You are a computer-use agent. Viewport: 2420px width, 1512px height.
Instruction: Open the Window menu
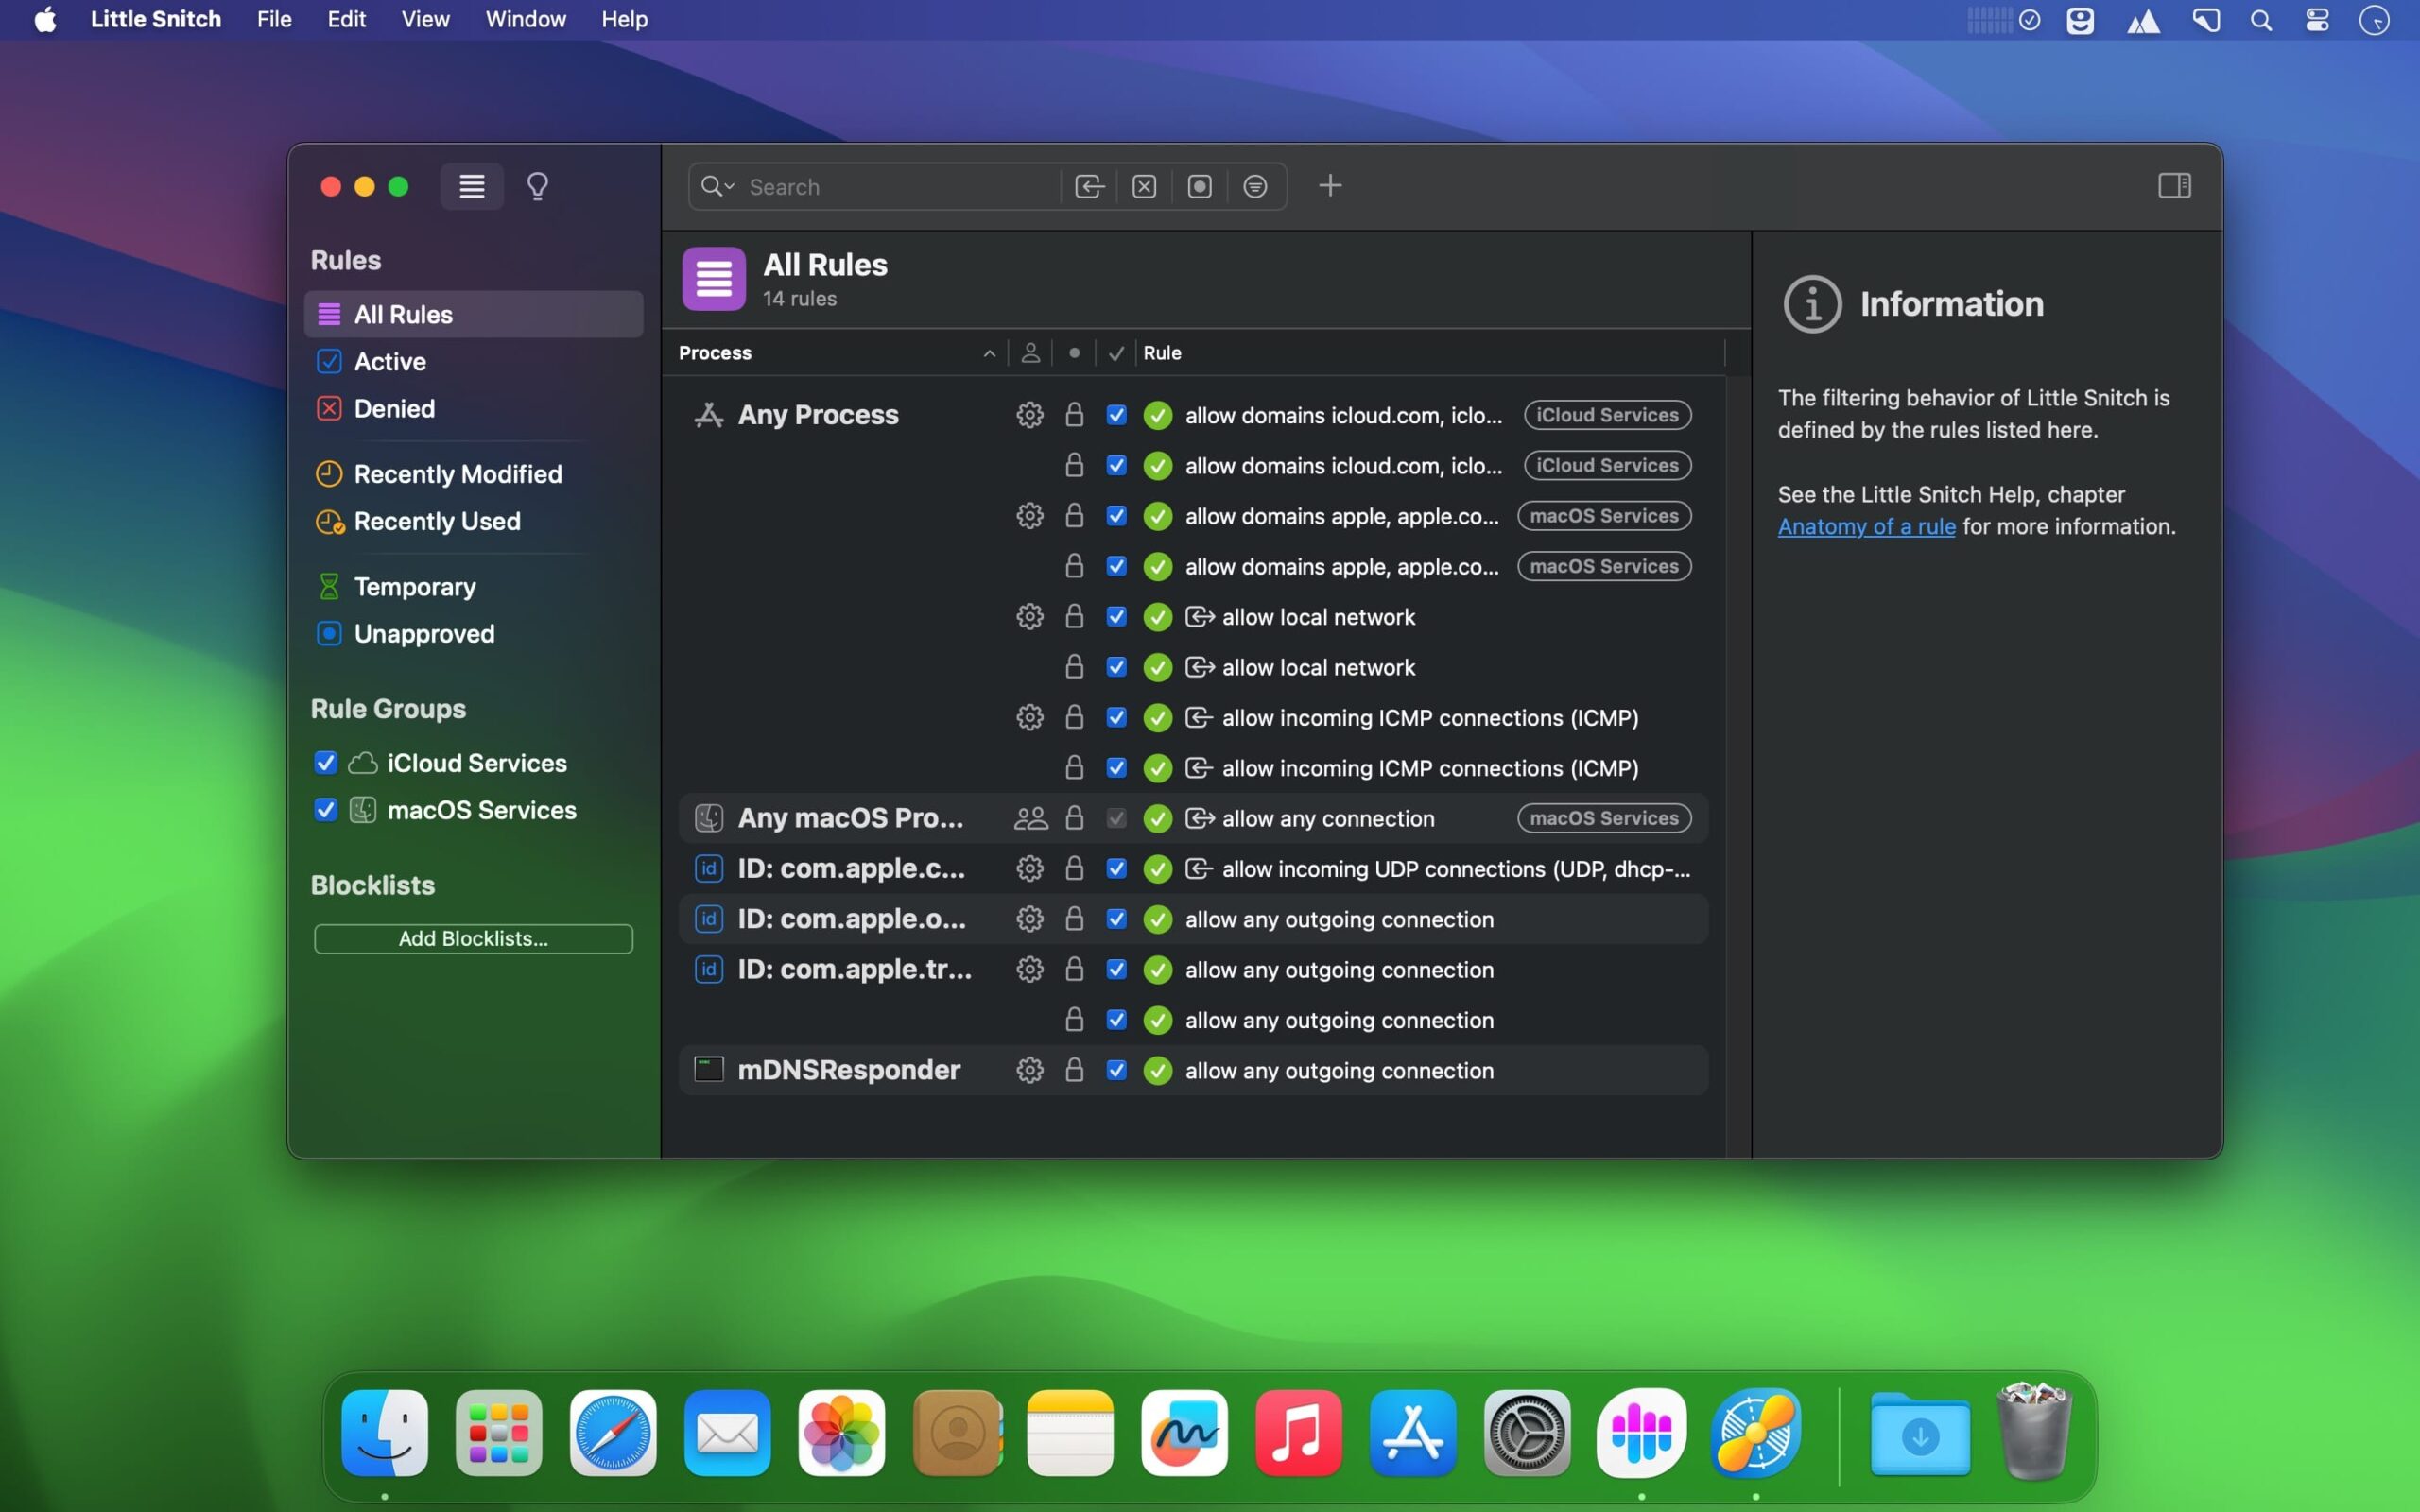(x=525, y=19)
